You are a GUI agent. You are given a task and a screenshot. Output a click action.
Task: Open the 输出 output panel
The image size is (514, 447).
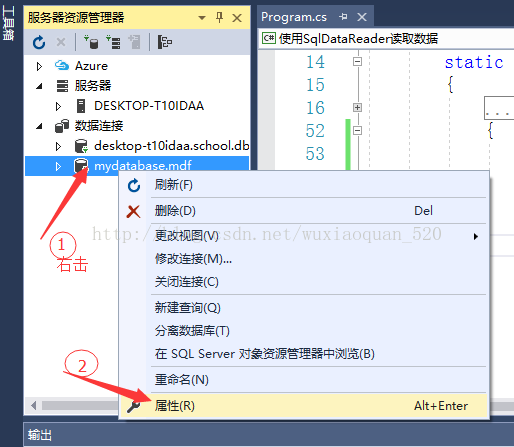pyautogui.click(x=39, y=435)
